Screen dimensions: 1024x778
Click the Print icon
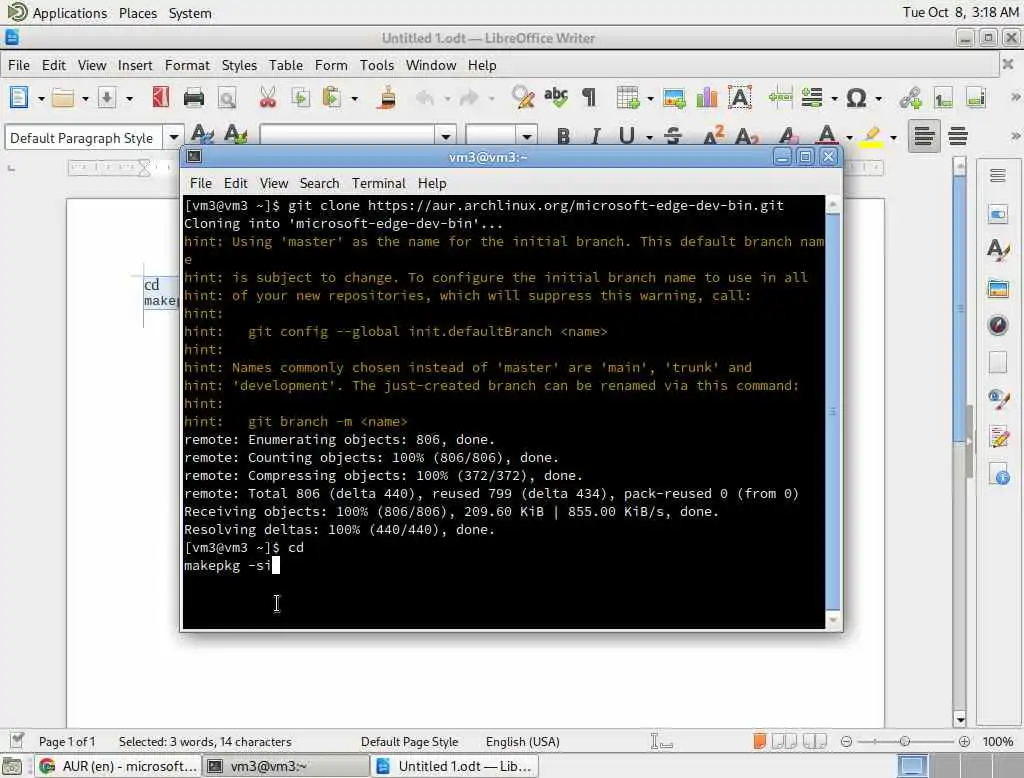point(194,98)
